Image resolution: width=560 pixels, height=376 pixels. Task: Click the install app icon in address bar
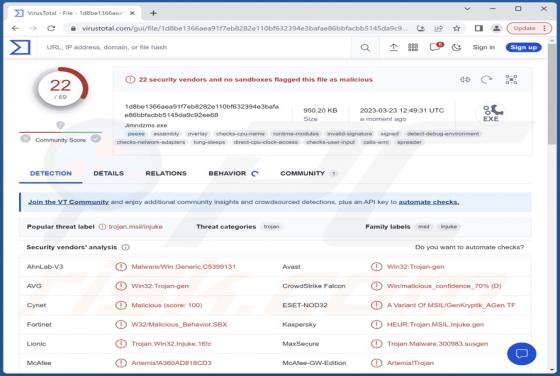(421, 28)
